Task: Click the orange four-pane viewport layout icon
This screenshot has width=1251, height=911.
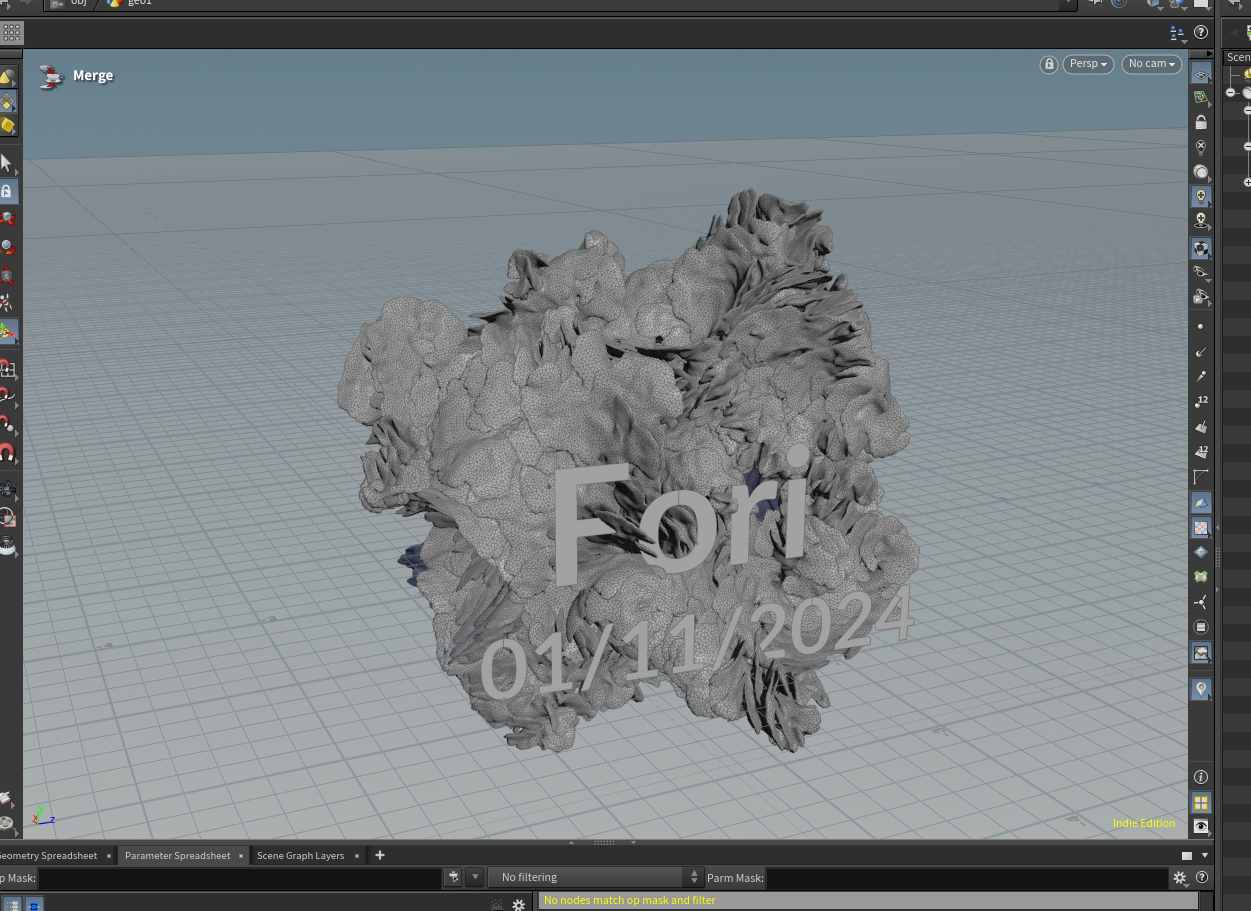Action: point(1201,802)
